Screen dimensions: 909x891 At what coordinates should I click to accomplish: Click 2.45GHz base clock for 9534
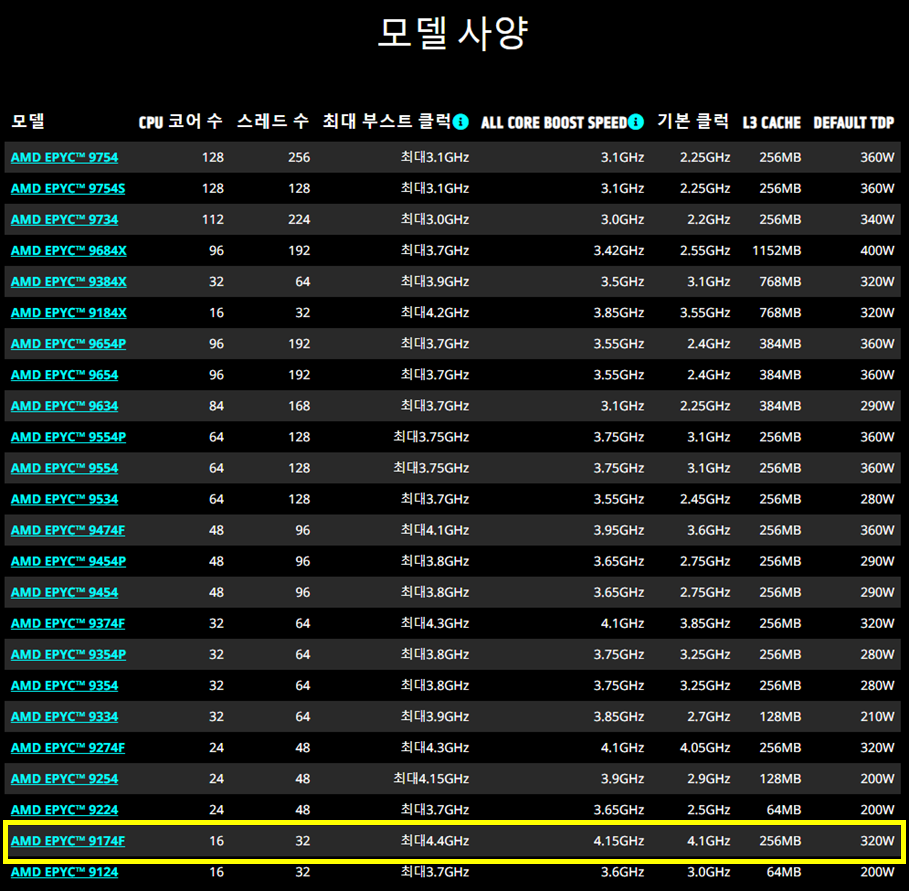coord(705,499)
